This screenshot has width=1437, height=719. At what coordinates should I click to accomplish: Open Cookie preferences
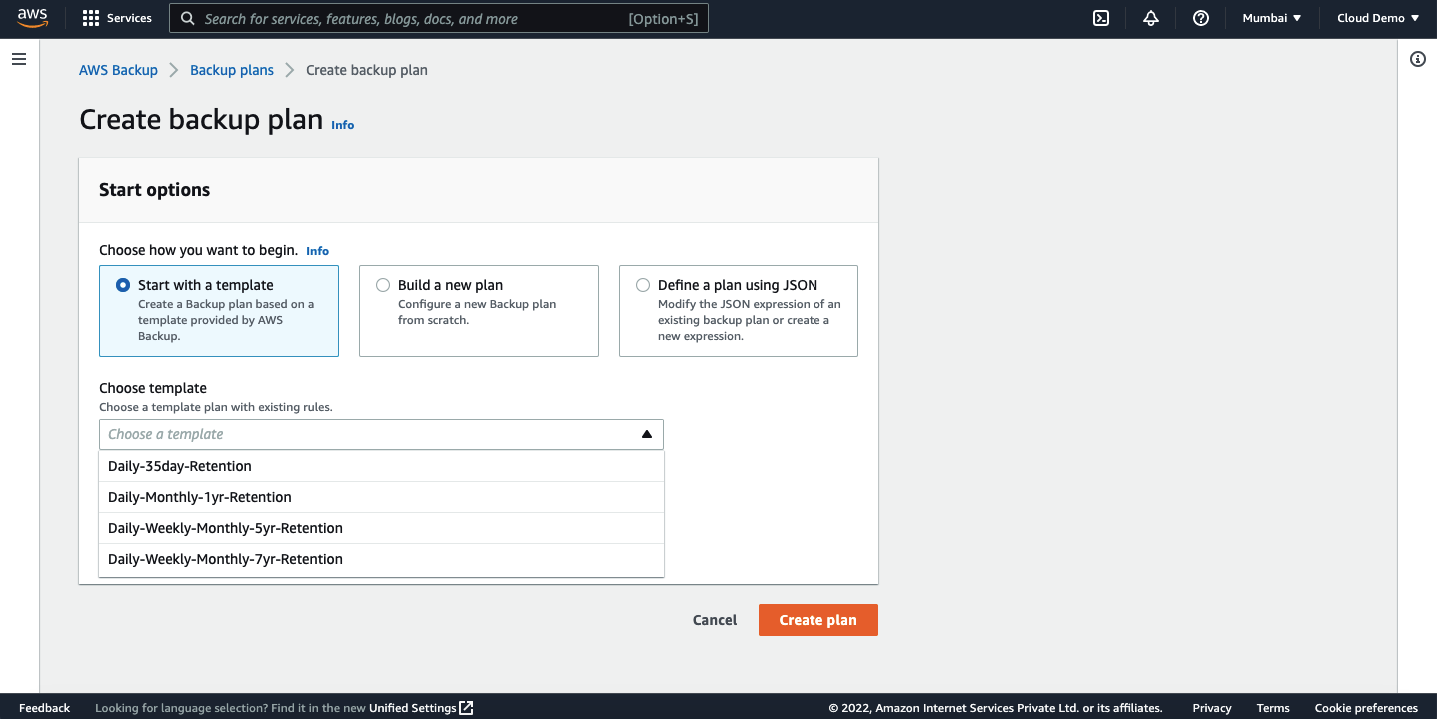pyautogui.click(x=1366, y=708)
